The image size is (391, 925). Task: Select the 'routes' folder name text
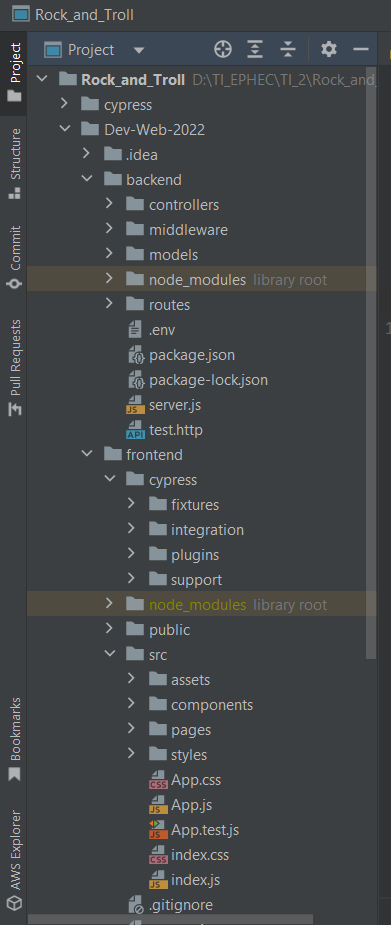tap(170, 305)
